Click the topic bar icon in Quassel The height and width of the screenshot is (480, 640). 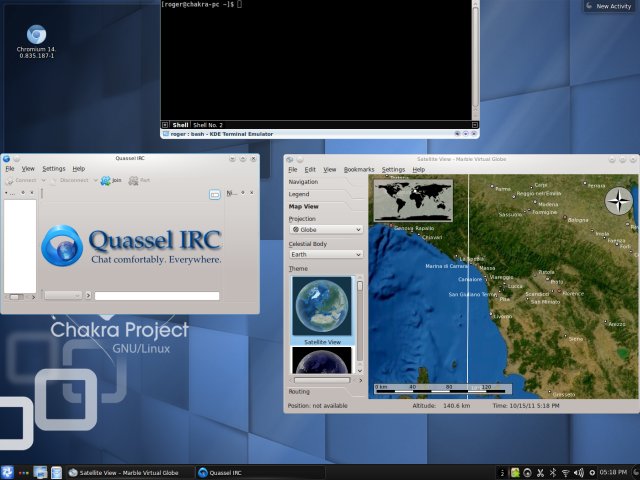pyautogui.click(x=214, y=194)
